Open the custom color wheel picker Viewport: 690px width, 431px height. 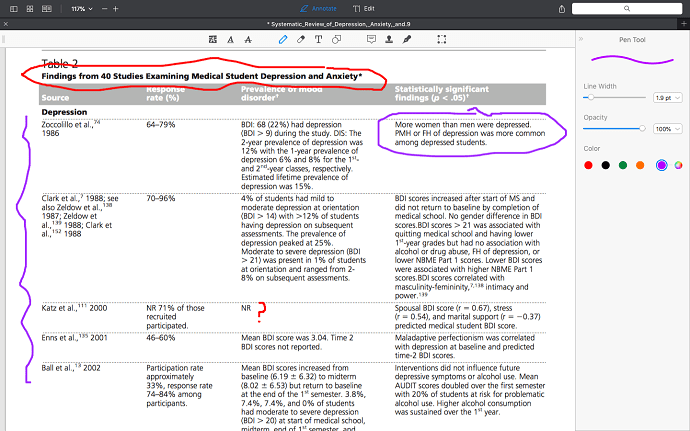pyautogui.click(x=679, y=165)
